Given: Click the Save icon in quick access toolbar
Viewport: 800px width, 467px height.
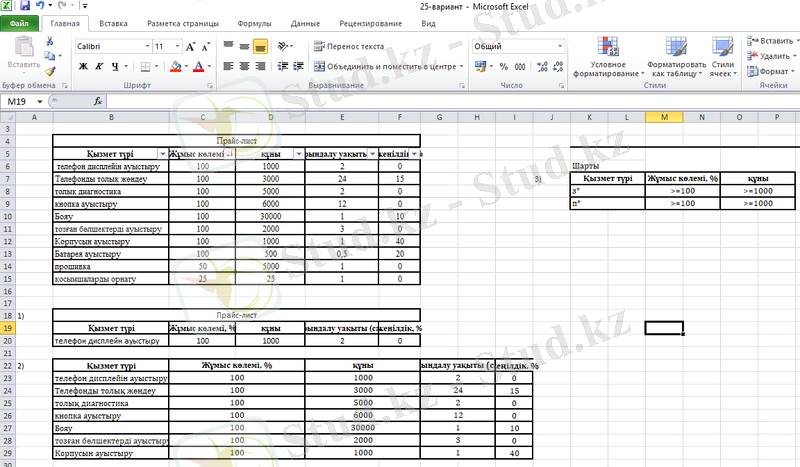Looking at the screenshot, I should (22, 6).
